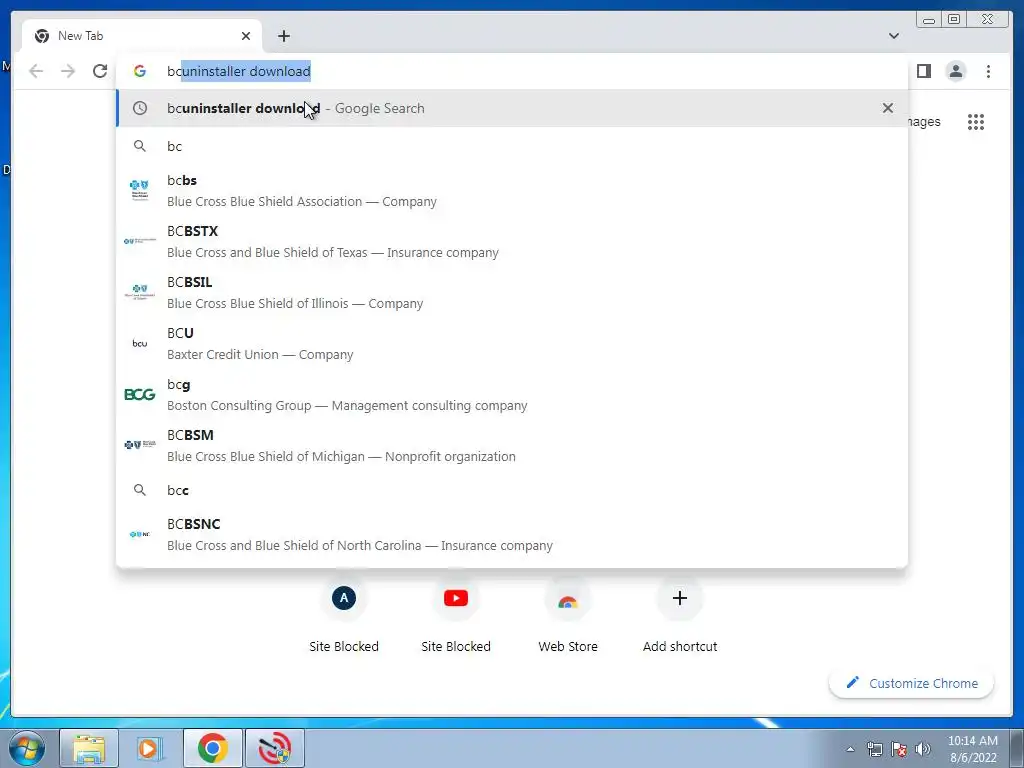Remove bcuninstaller download suggestion
Image resolution: width=1024 pixels, height=768 pixels.
tap(888, 108)
